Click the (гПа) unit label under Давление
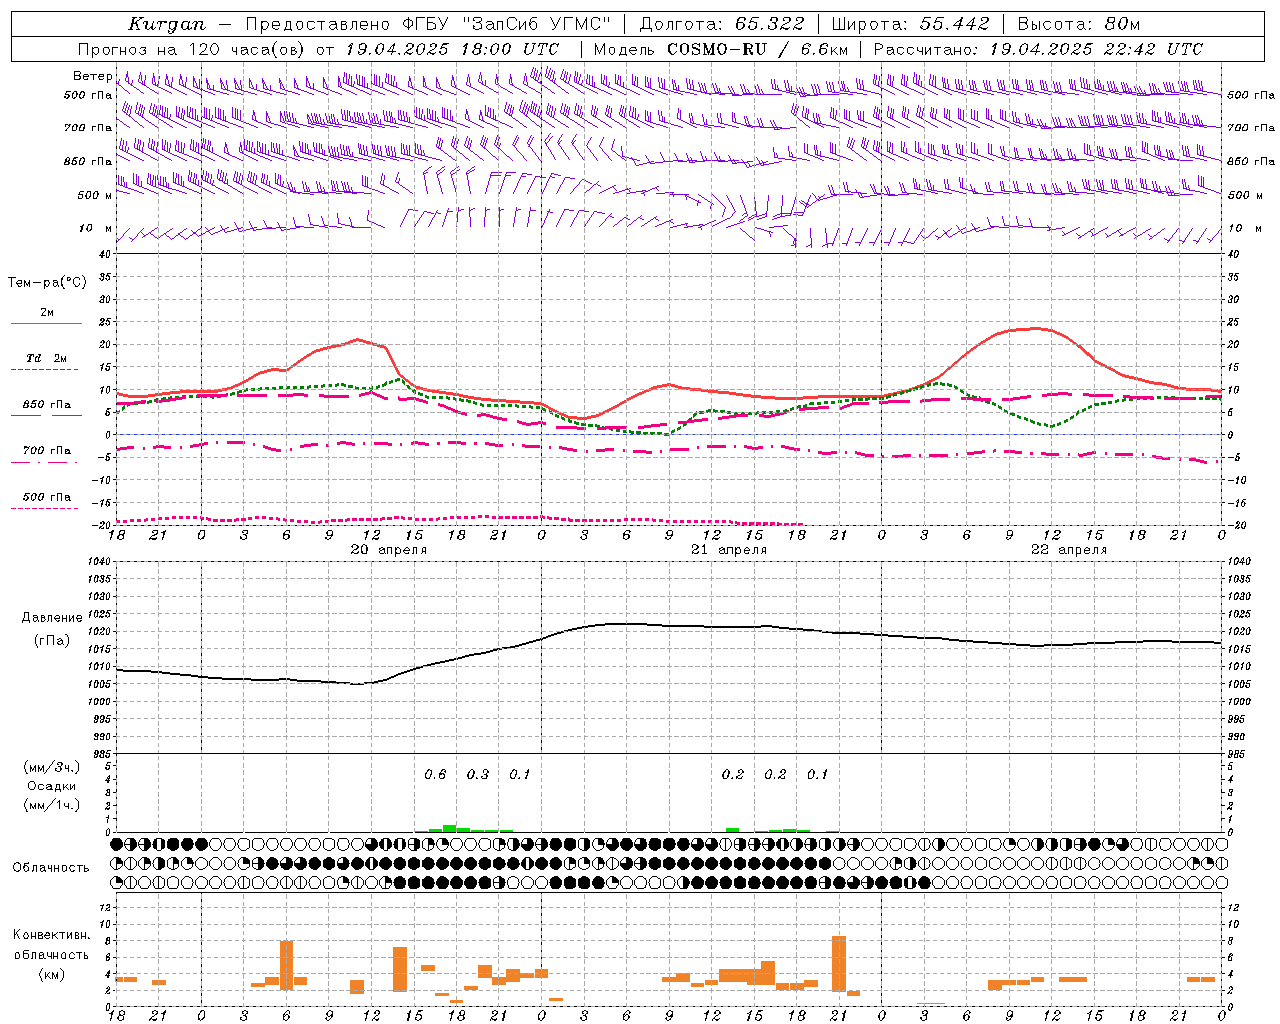The image size is (1280, 1024). click(x=52, y=640)
